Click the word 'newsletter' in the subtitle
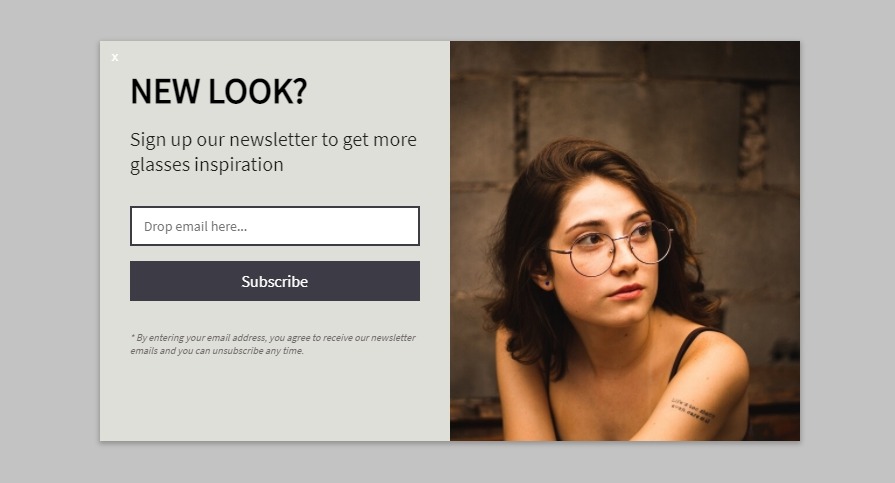The height and width of the screenshot is (483, 895). click(x=273, y=139)
